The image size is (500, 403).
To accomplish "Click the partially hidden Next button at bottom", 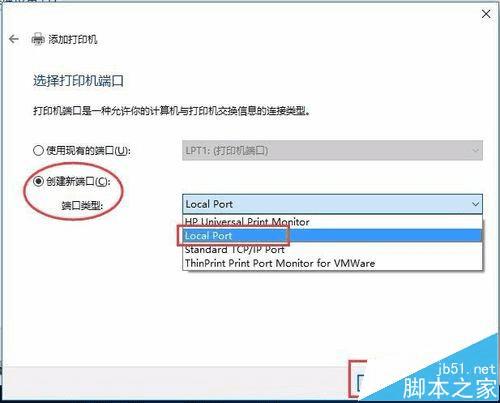I will [359, 380].
